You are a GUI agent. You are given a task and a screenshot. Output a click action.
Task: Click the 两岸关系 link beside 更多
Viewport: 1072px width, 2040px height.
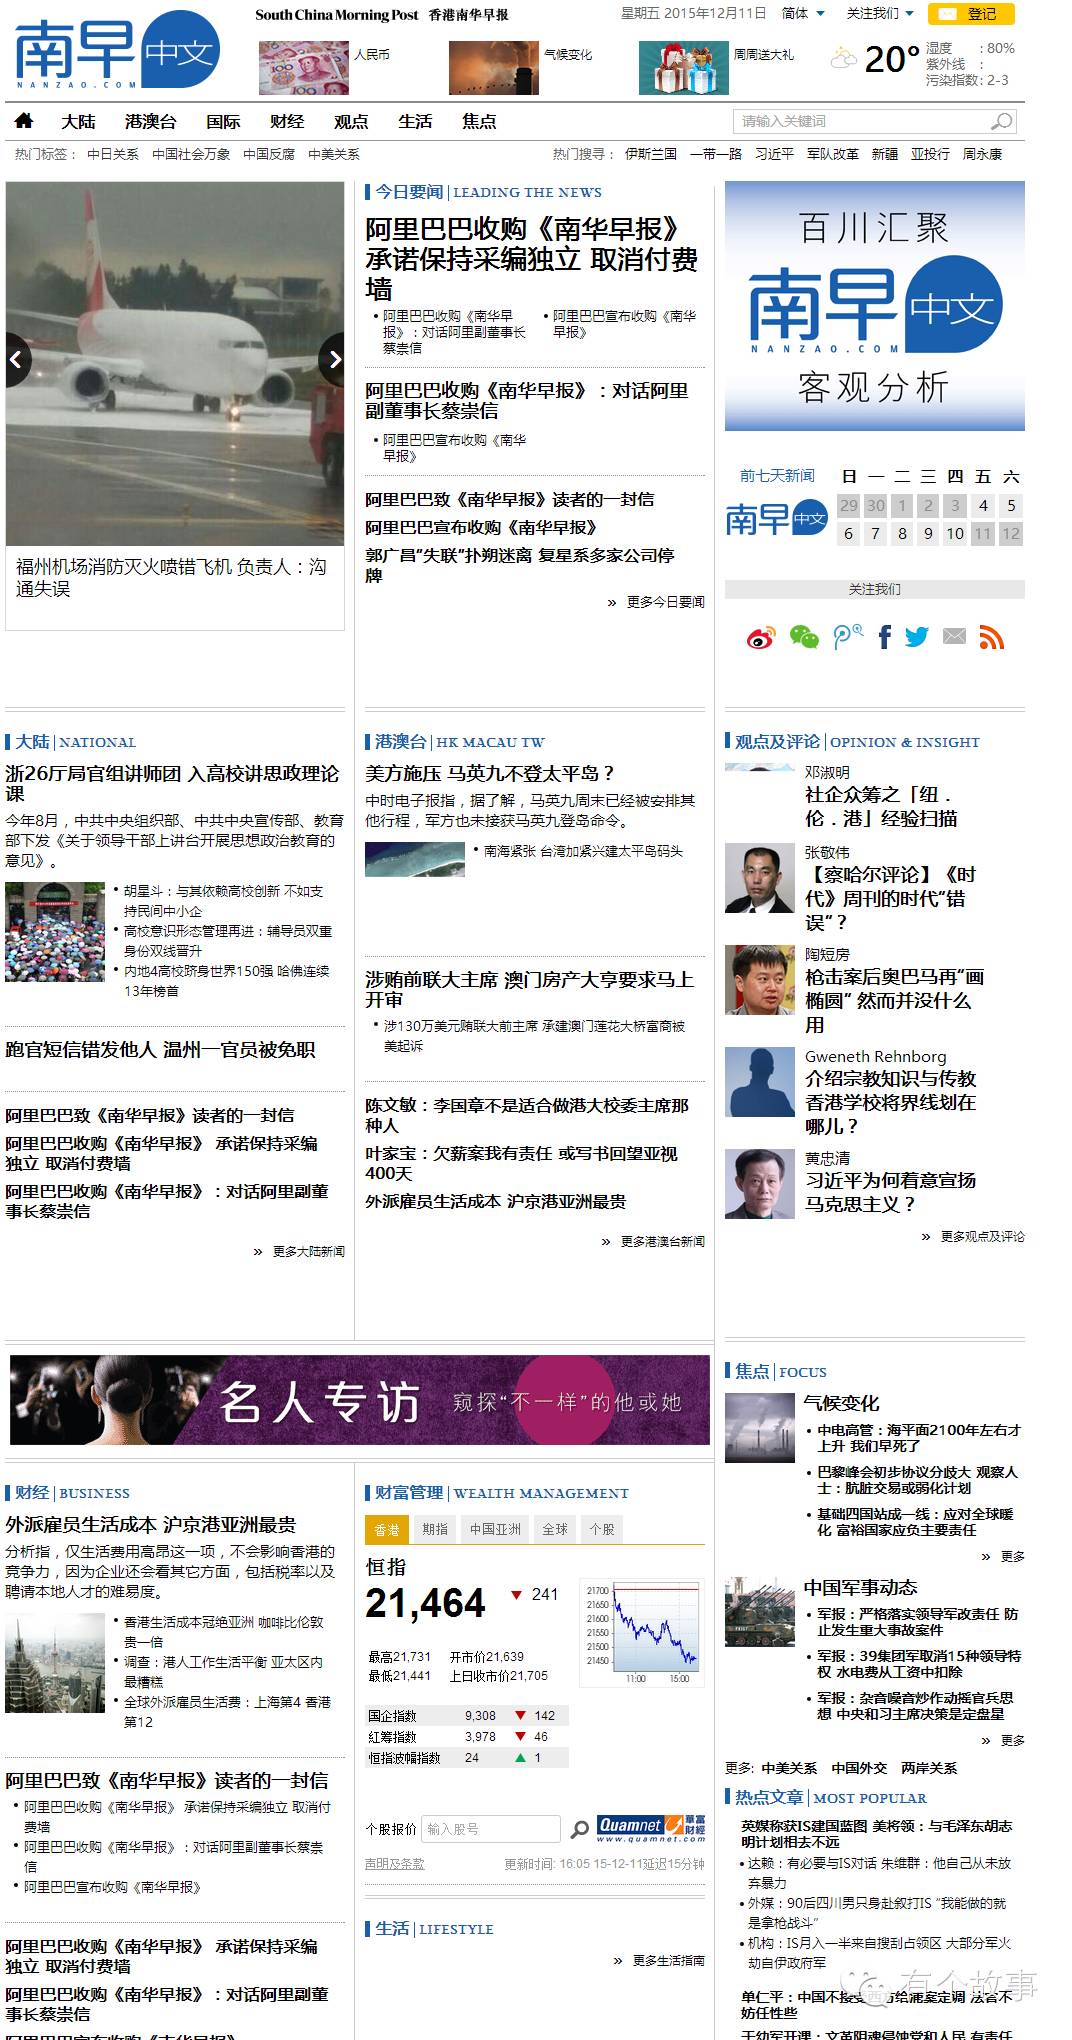click(x=929, y=1768)
